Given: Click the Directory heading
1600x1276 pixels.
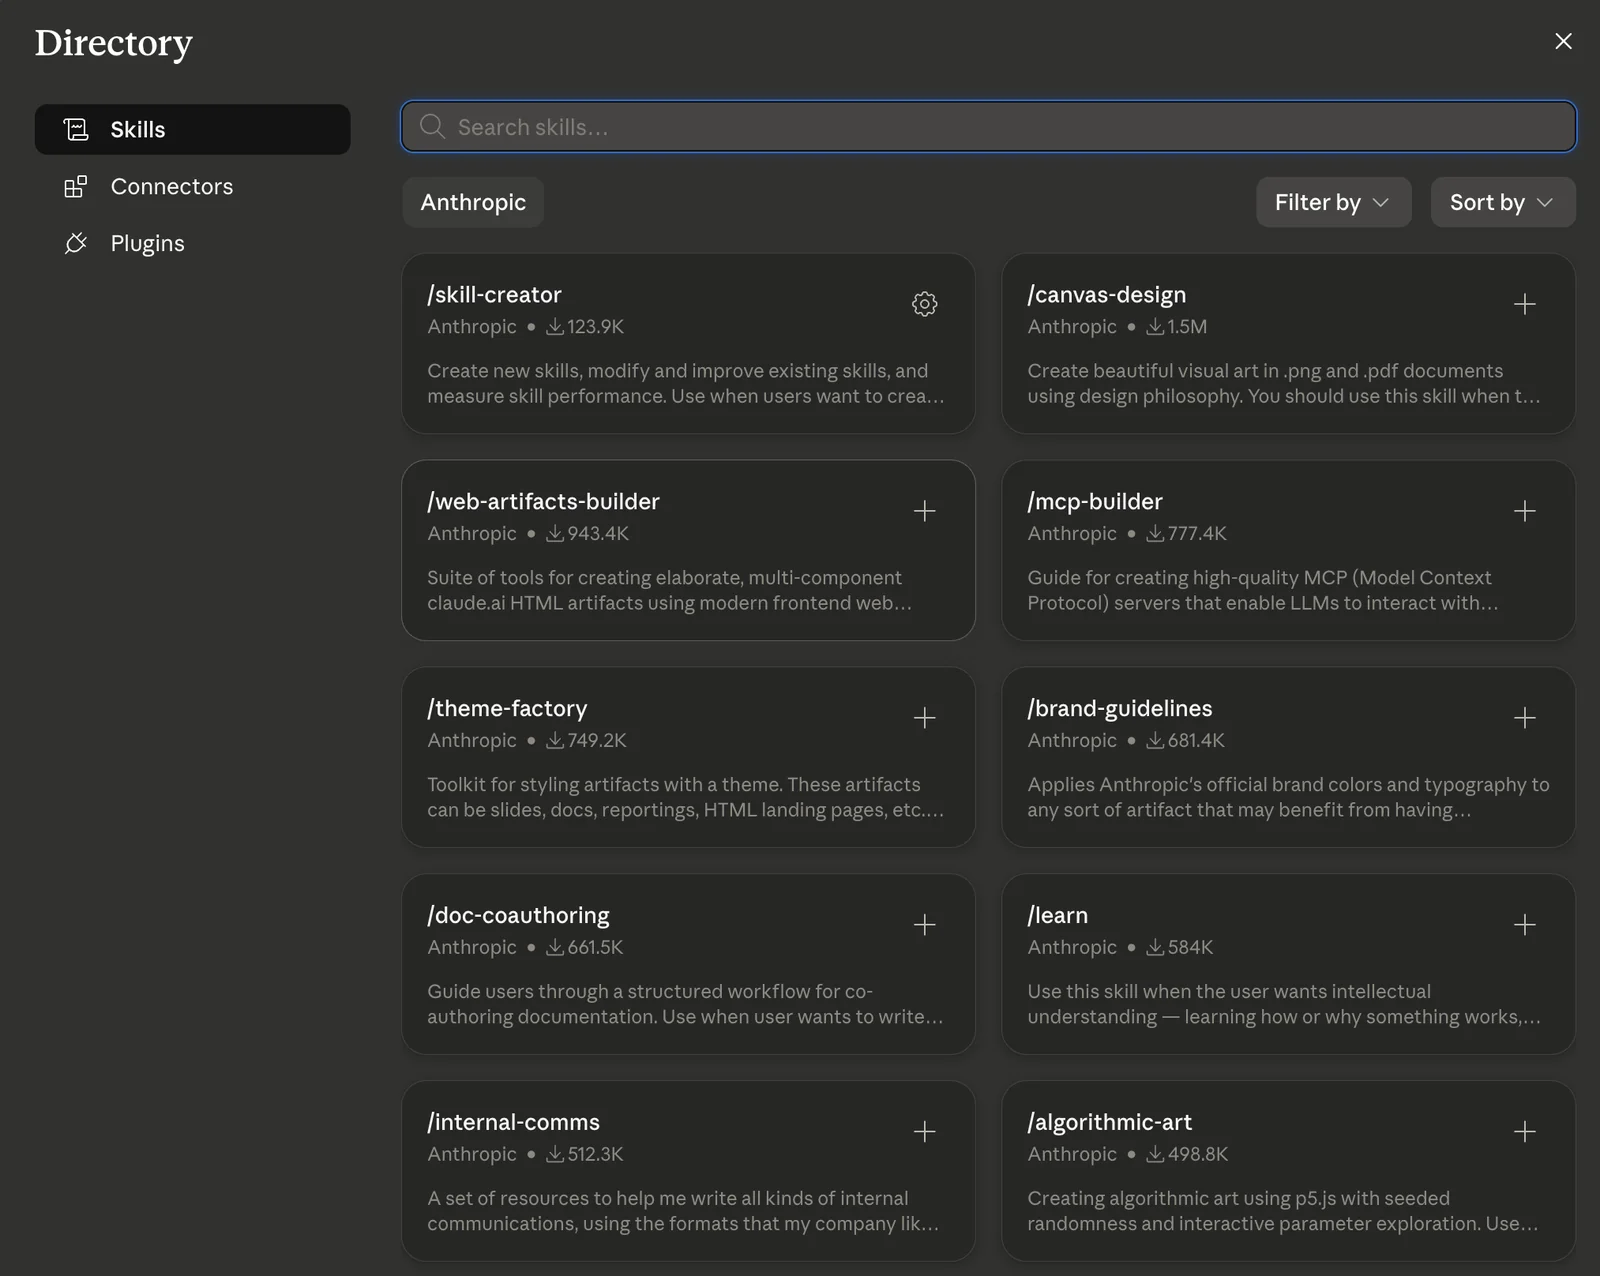Looking at the screenshot, I should pyautogui.click(x=114, y=43).
